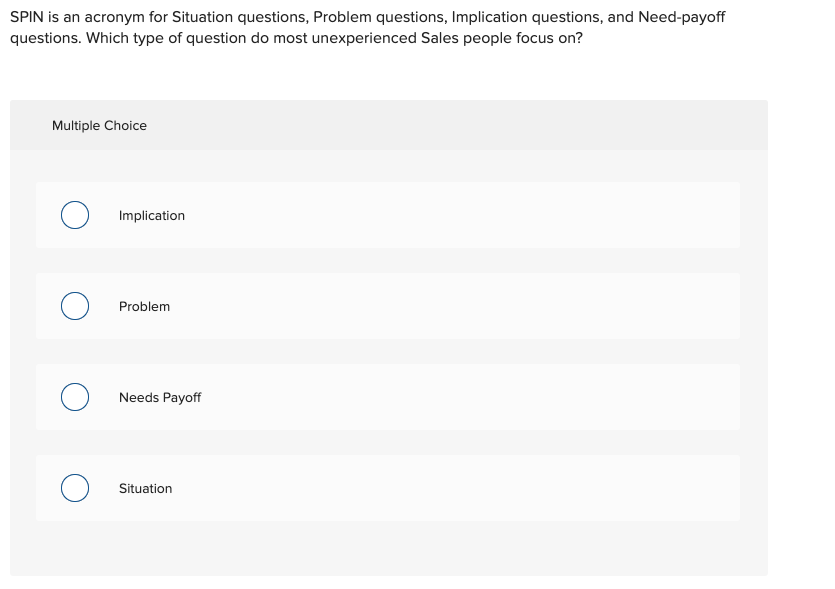
Task: Click the third answer option row
Action: pyautogui.click(x=388, y=396)
